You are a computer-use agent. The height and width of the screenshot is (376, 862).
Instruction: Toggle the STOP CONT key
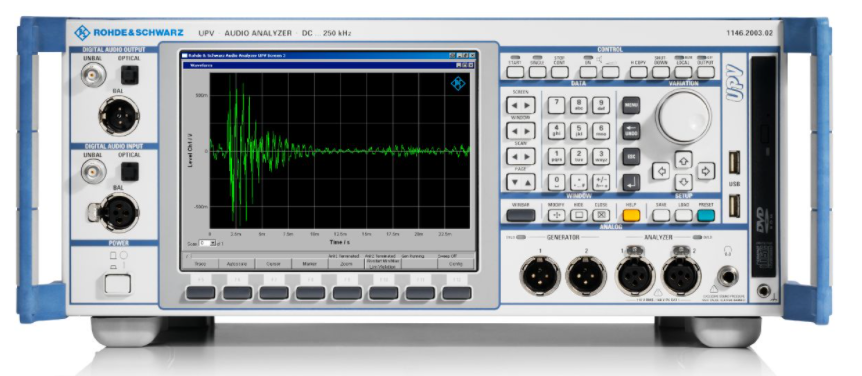tap(559, 72)
